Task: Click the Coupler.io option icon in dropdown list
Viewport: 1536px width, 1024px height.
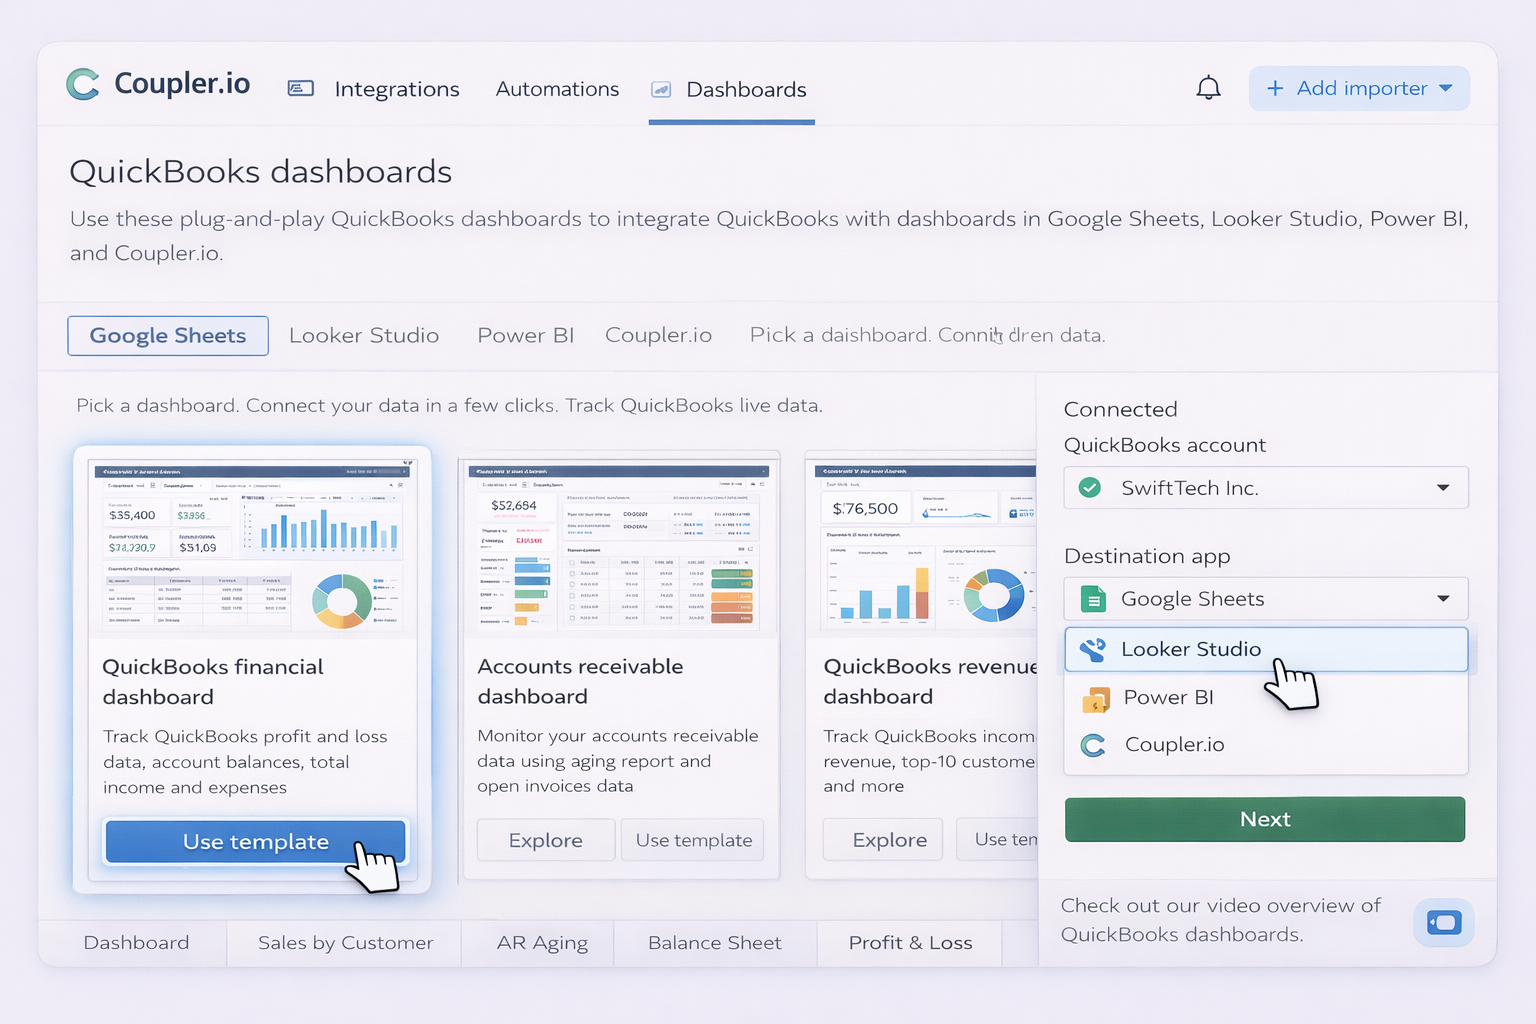Action: click(1094, 745)
